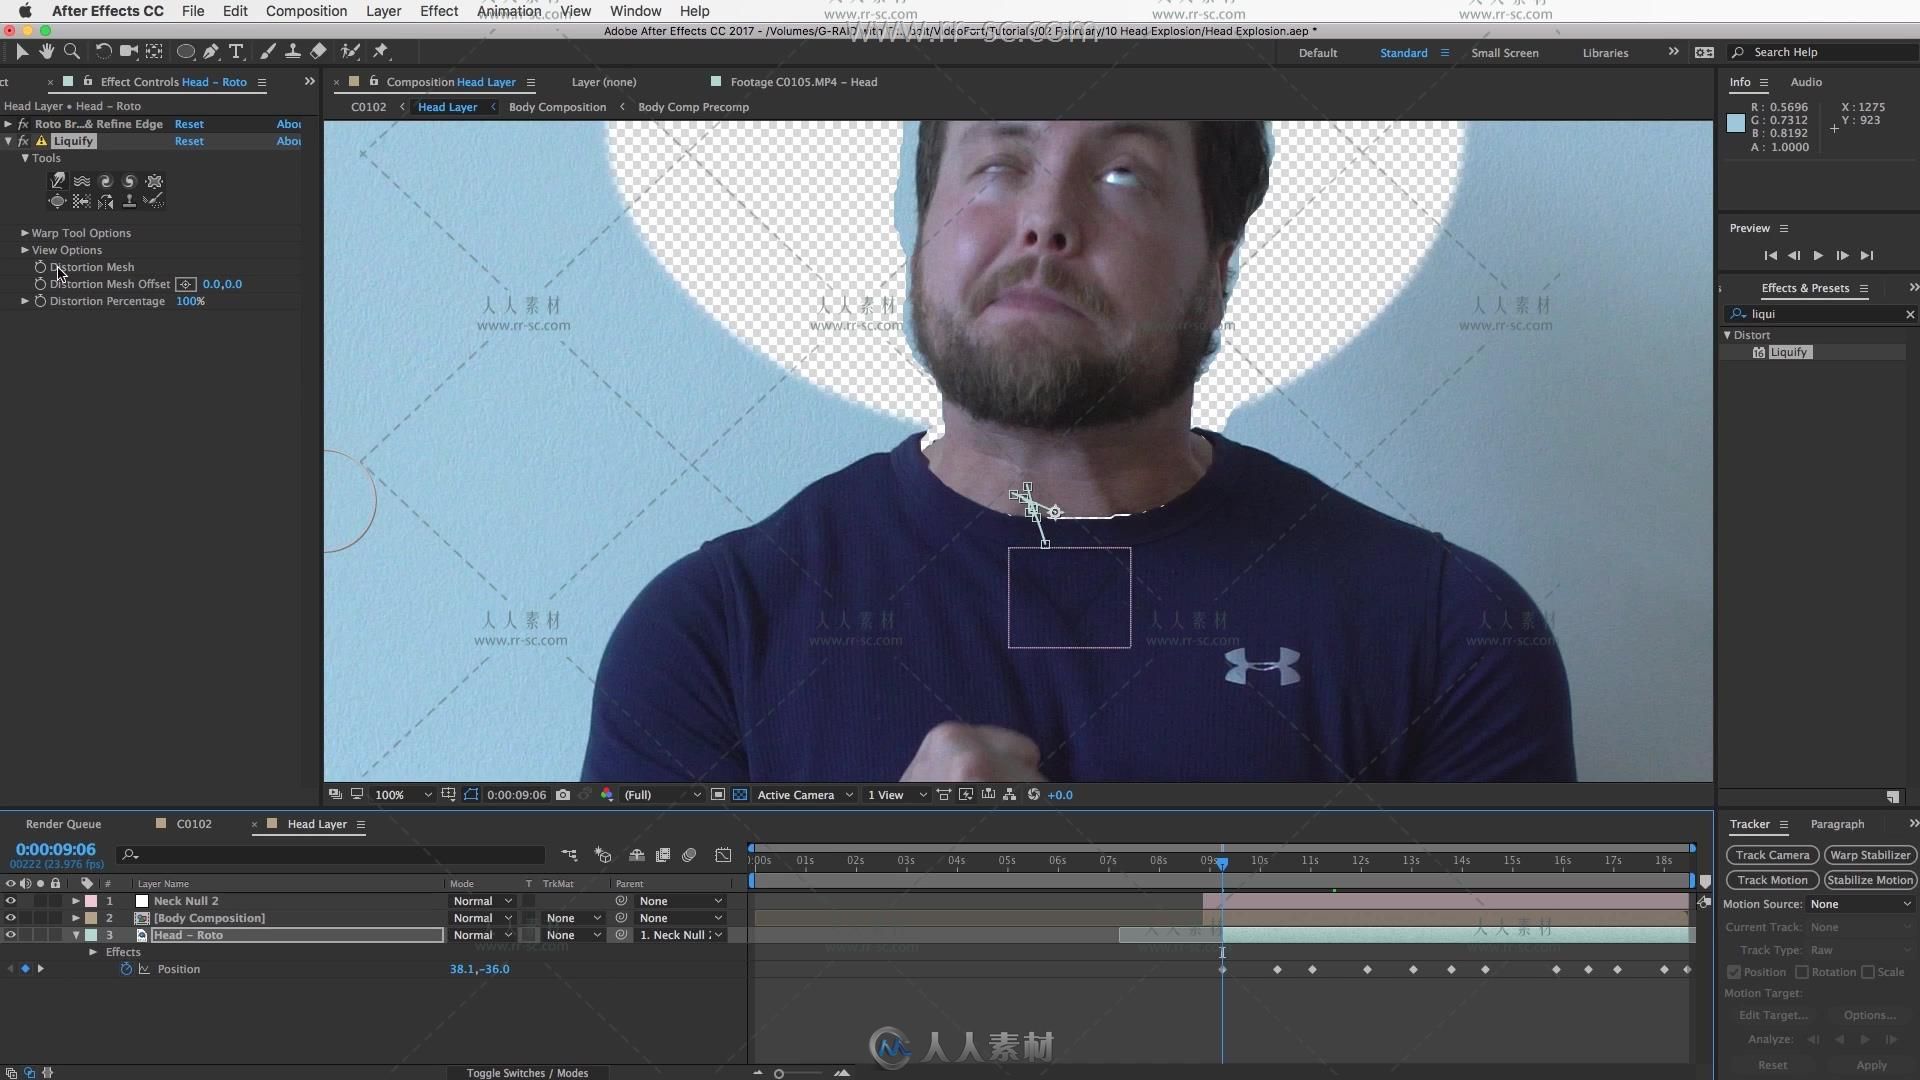Switch to Audio panel tab
This screenshot has width=1920, height=1080.
(1806, 82)
